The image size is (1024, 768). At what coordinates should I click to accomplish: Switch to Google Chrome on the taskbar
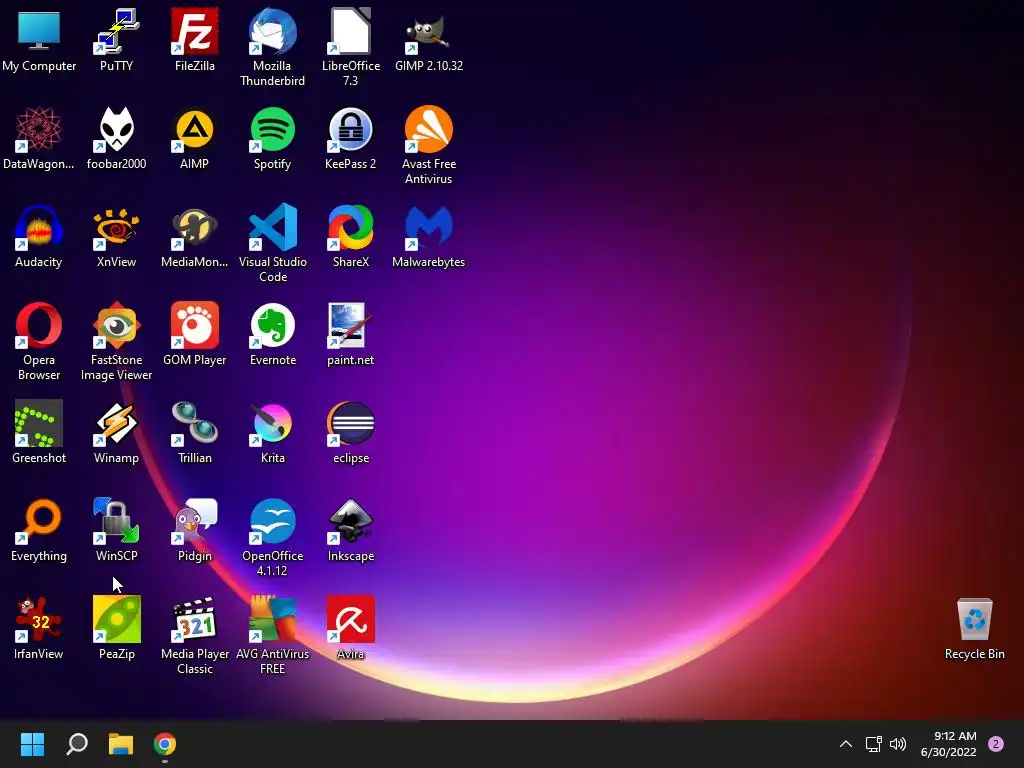165,744
